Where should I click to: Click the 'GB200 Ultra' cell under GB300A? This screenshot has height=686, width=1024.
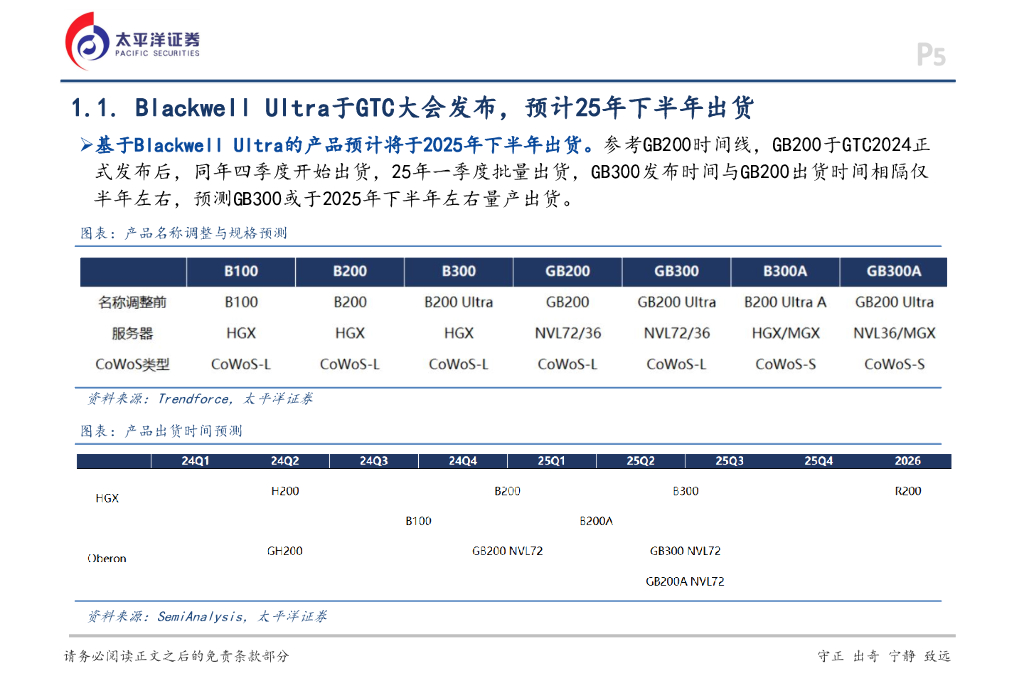point(894,302)
